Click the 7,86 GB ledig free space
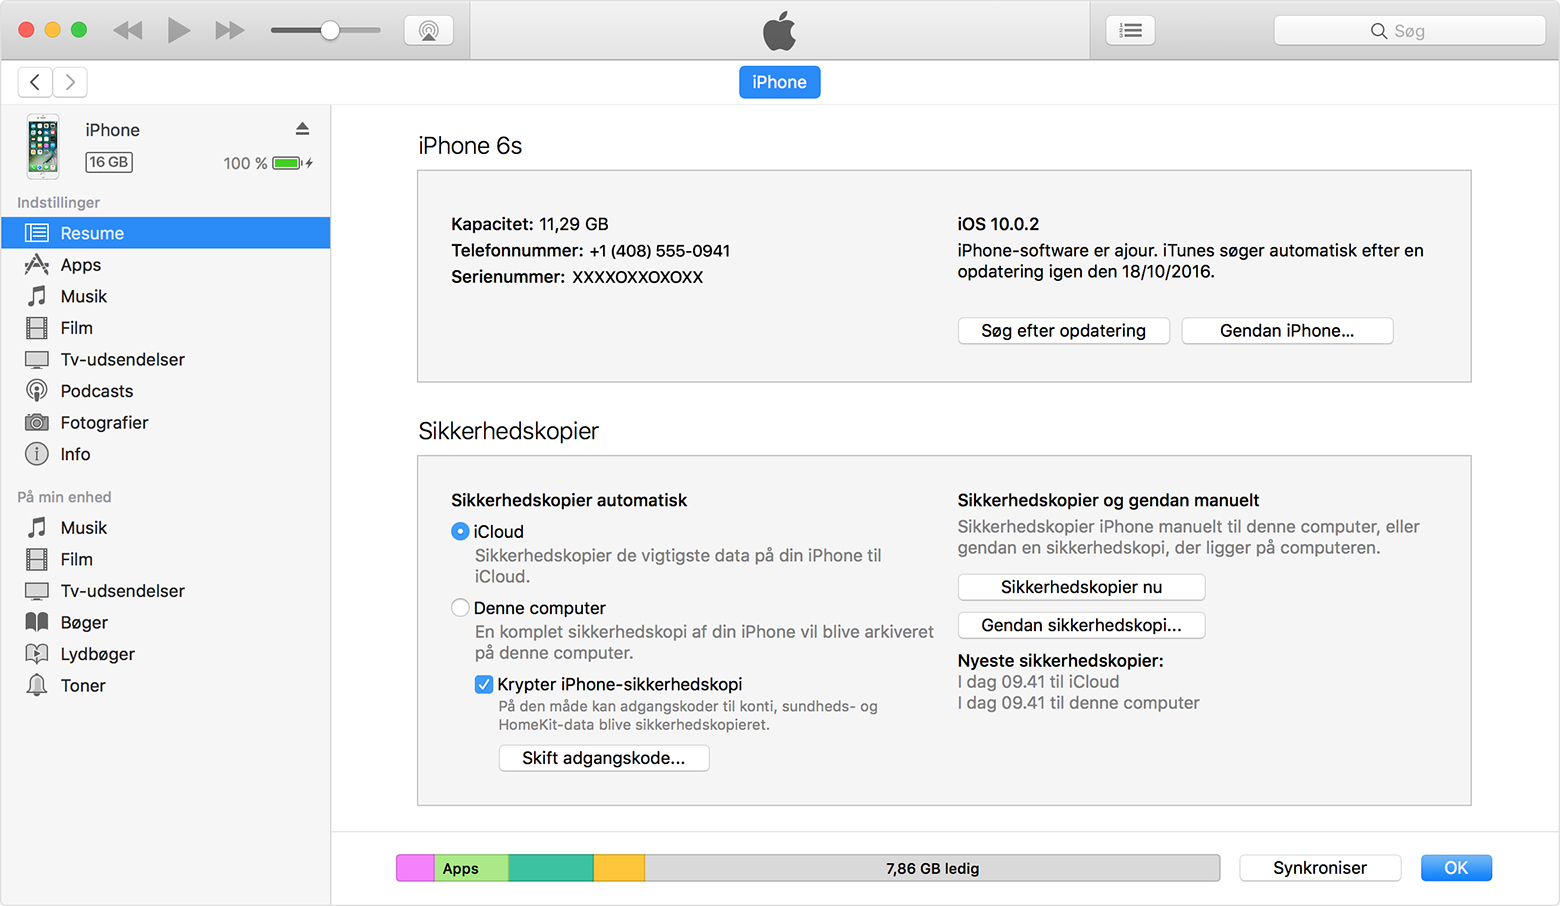Screen dimensions: 1560x906 (932, 868)
